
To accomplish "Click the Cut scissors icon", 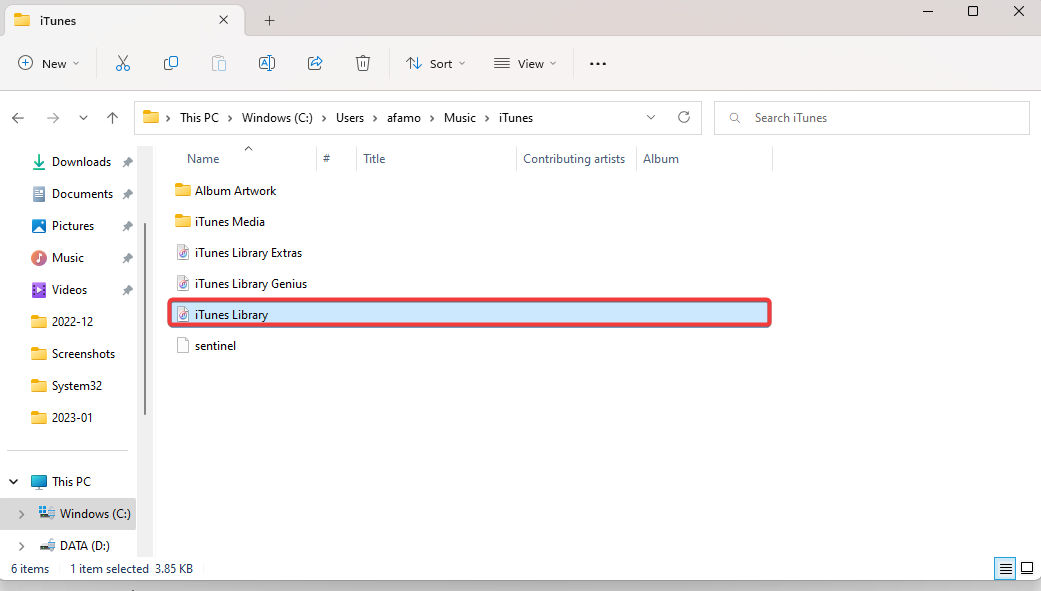I will click(x=123, y=64).
